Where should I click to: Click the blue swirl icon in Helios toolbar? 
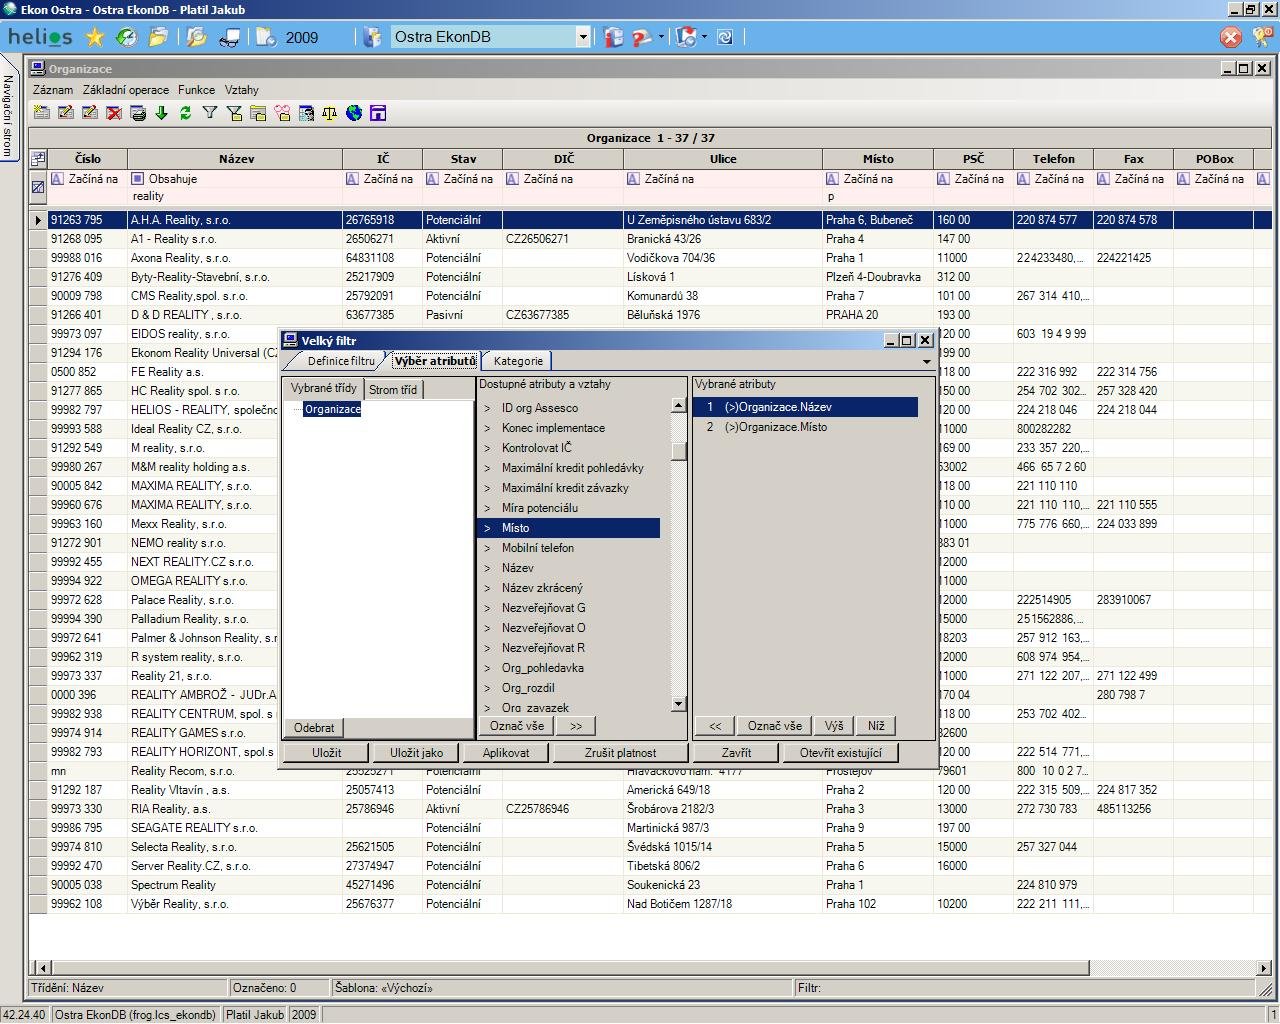725,37
